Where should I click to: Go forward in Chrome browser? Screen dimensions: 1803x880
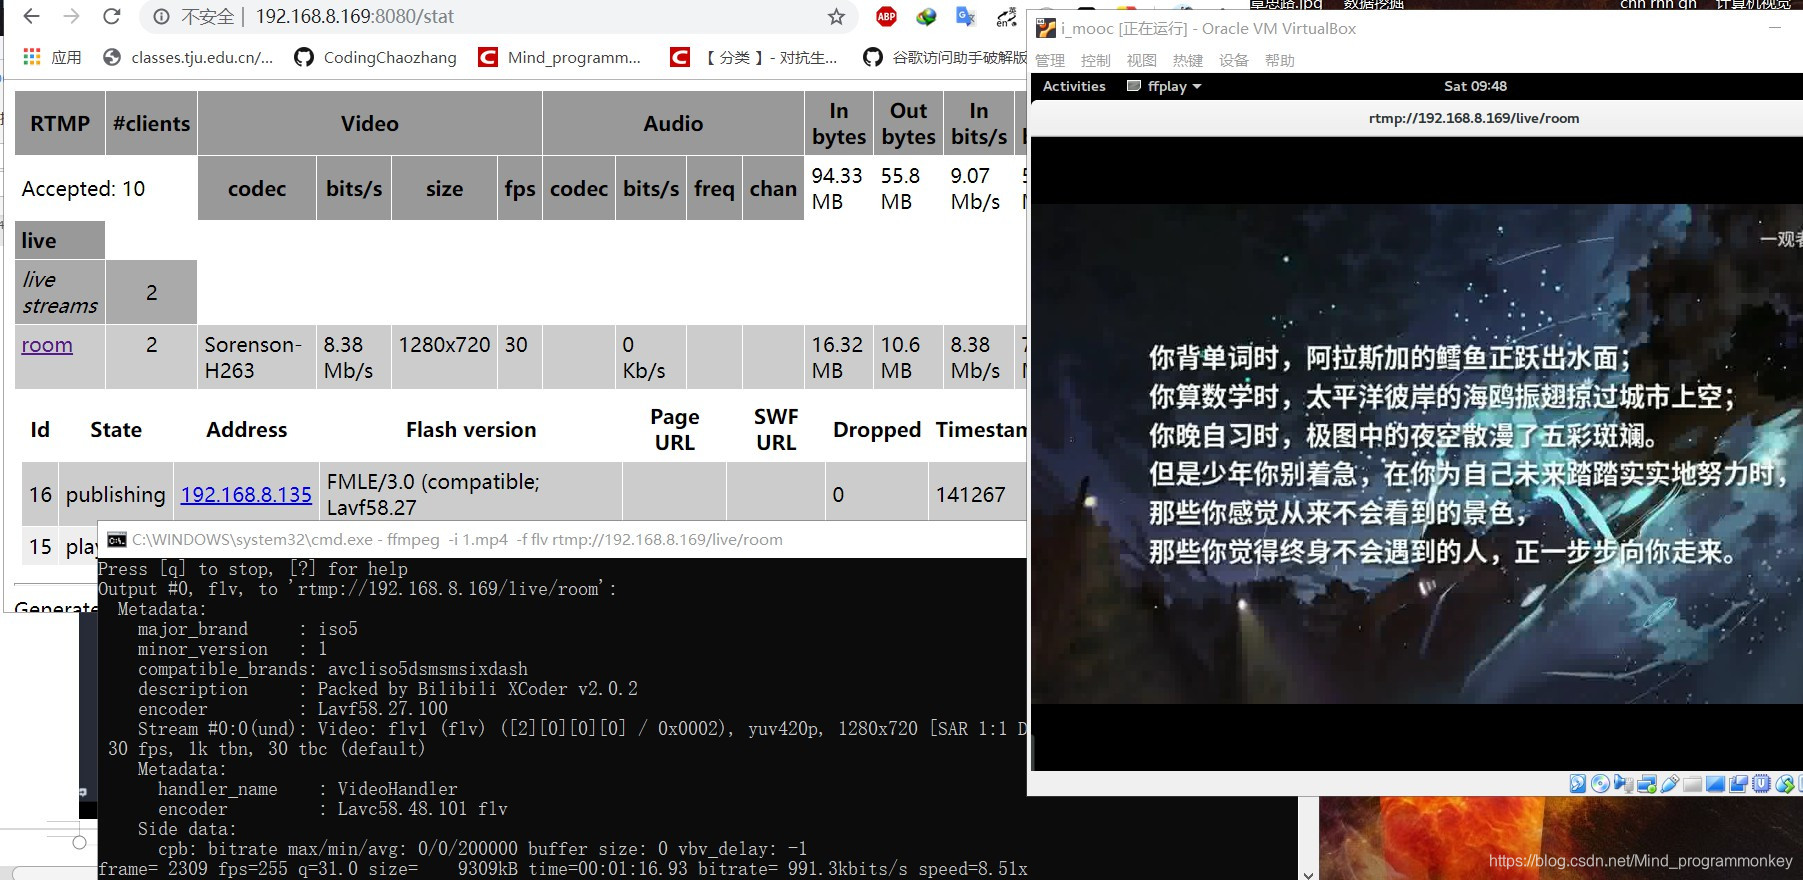point(71,16)
